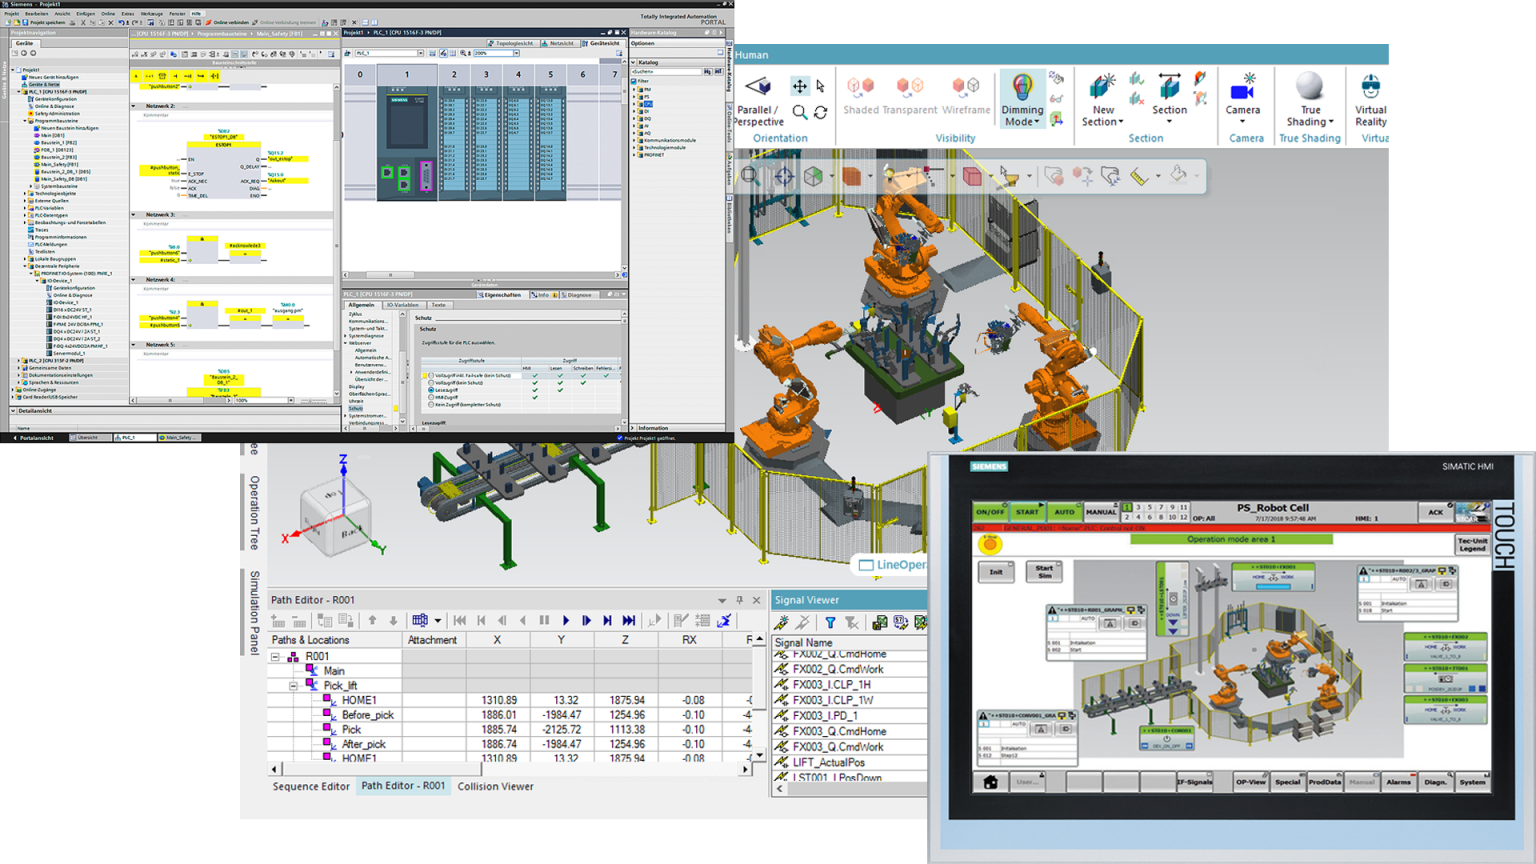This screenshot has width=1536, height=864.
Task: Select the measurement ruler tool in the viewport toolbar
Action: click(x=1137, y=177)
